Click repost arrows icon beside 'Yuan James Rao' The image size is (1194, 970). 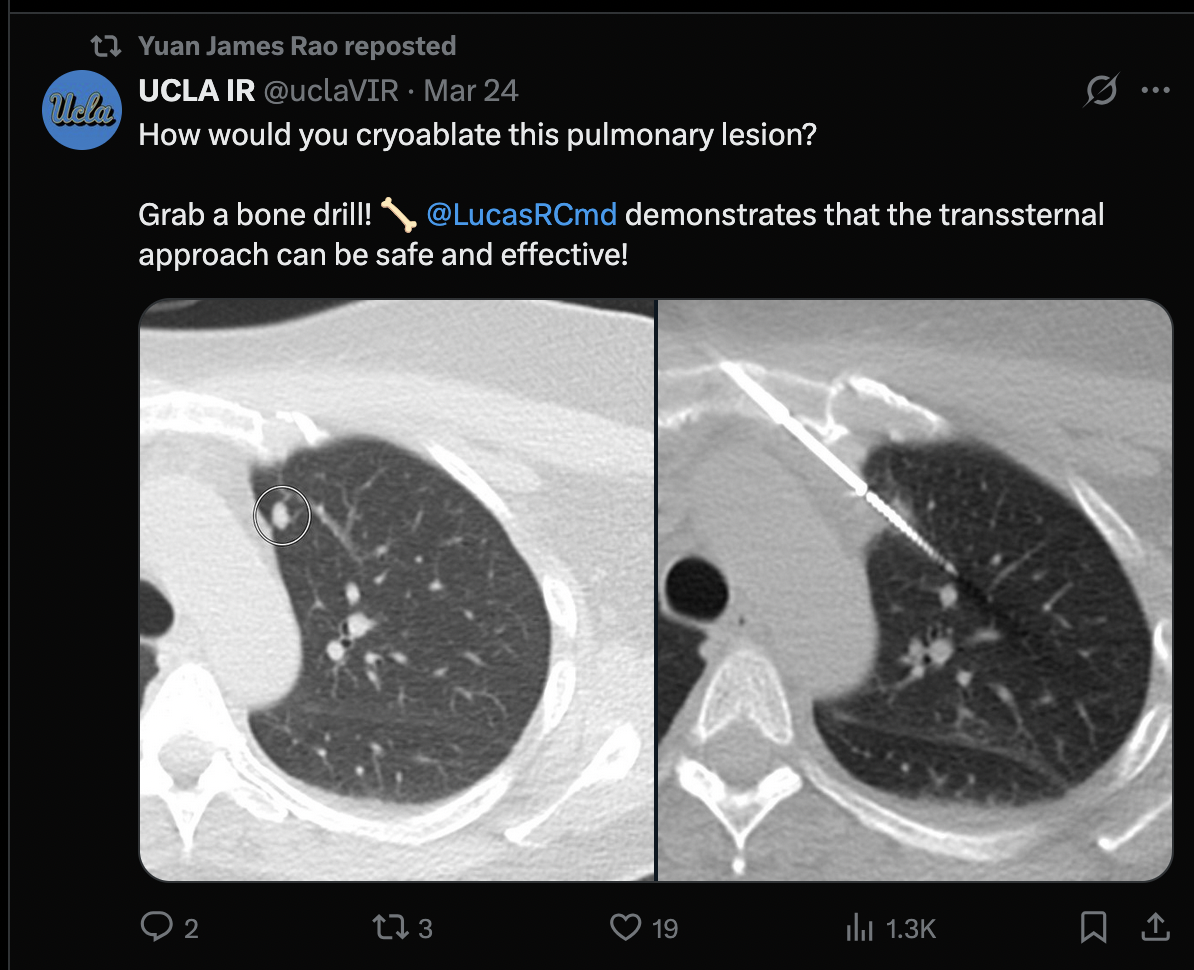pos(105,46)
